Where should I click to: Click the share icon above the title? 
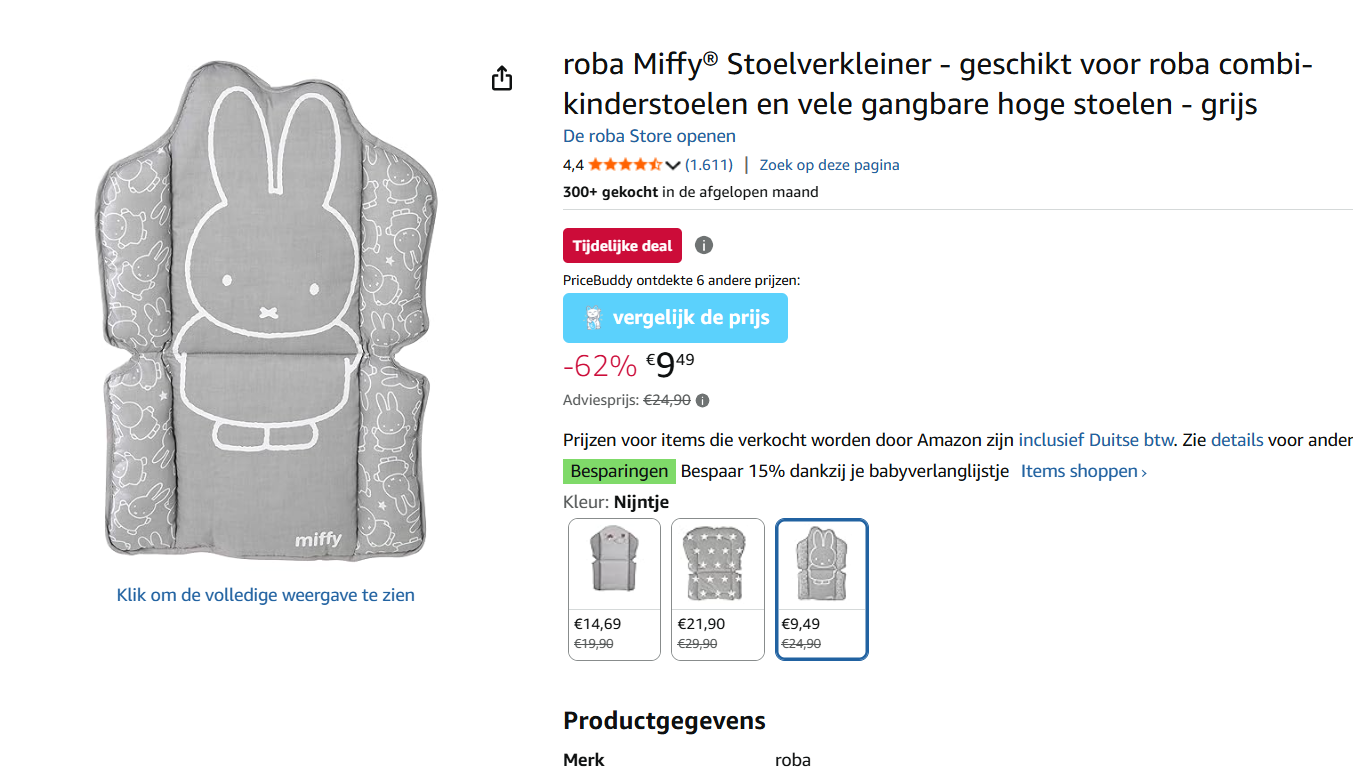coord(501,76)
